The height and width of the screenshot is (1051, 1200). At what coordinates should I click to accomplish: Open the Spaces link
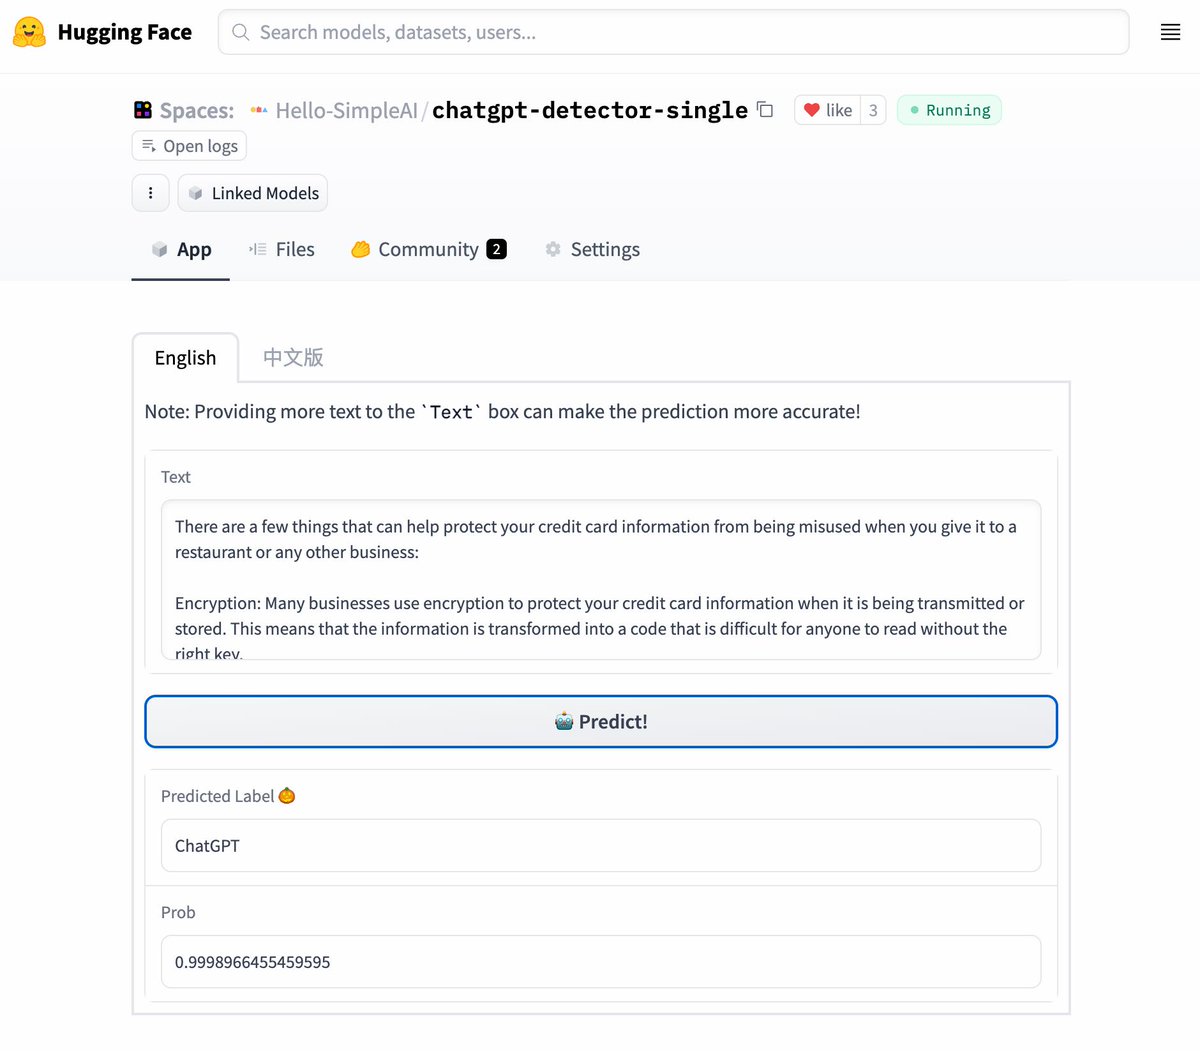click(x=196, y=110)
